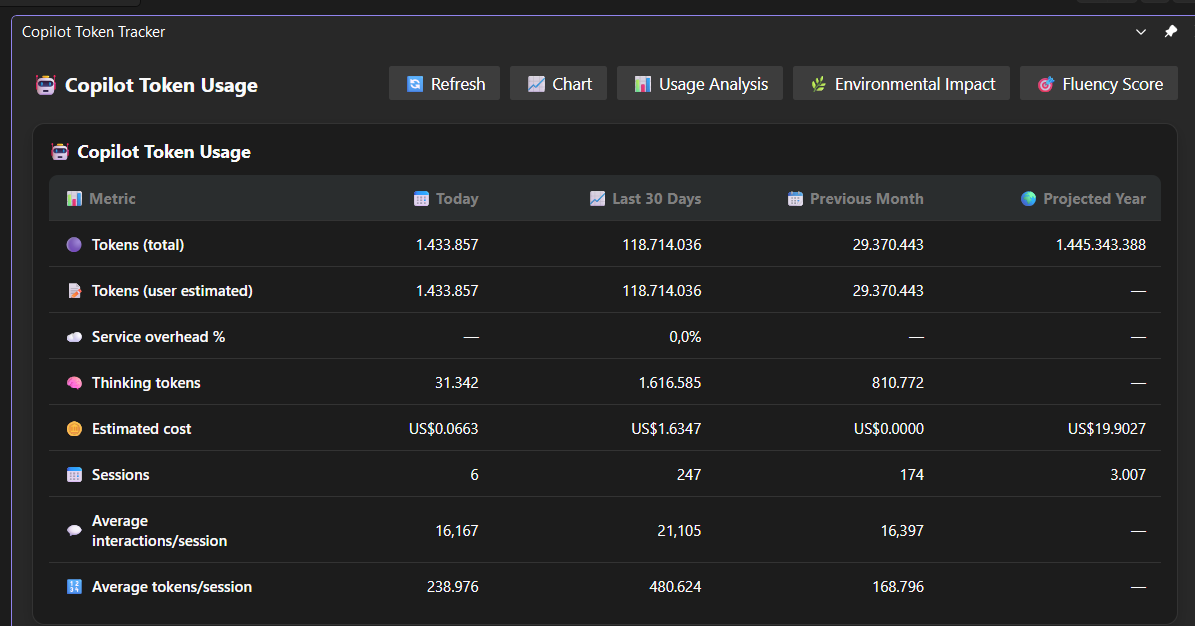Click the robot icon in the card heading
Viewport: 1195px width, 626px height.
click(59, 152)
